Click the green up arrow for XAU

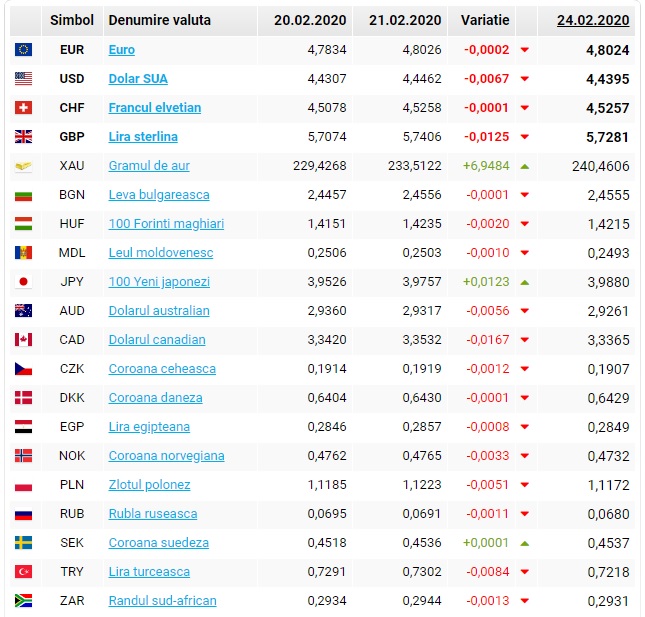point(524,167)
